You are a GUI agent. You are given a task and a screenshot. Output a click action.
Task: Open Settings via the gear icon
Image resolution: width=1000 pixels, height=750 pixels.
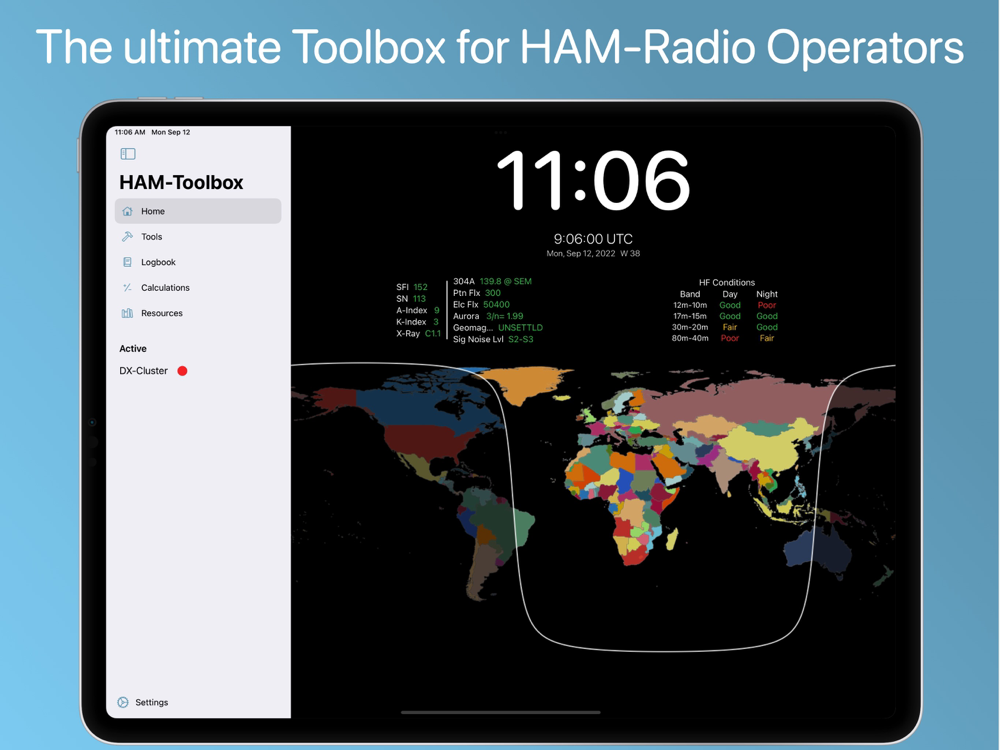[x=123, y=702]
